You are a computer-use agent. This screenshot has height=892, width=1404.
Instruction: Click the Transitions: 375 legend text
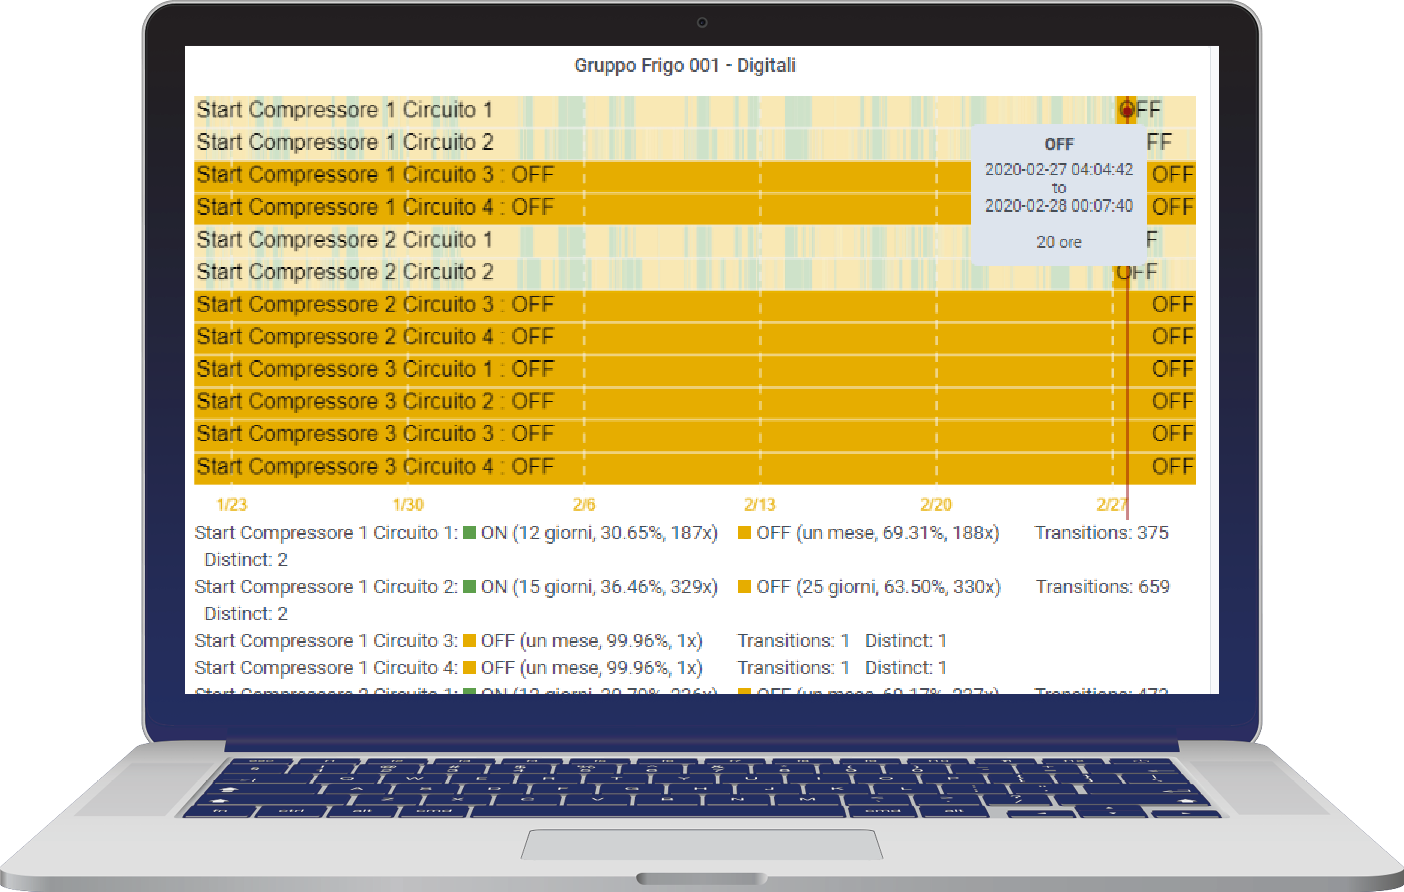[1101, 533]
